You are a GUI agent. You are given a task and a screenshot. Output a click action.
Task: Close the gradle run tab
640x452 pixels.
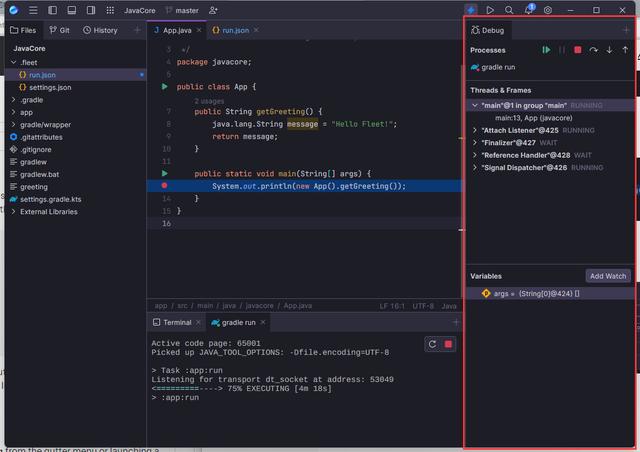(263, 323)
